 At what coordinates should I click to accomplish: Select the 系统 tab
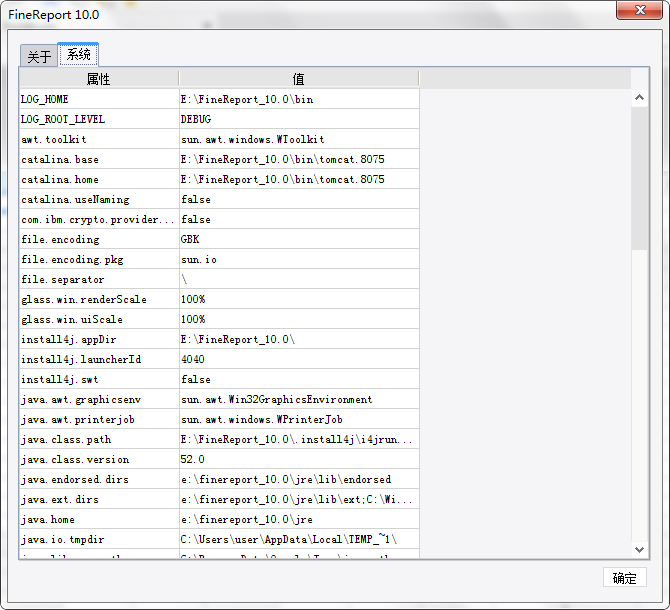pos(78,54)
